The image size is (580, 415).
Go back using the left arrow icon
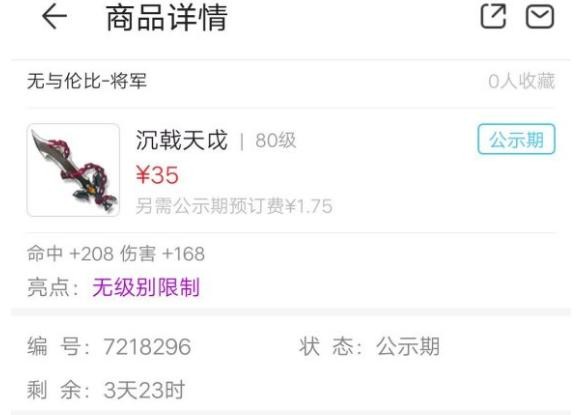(x=54, y=17)
